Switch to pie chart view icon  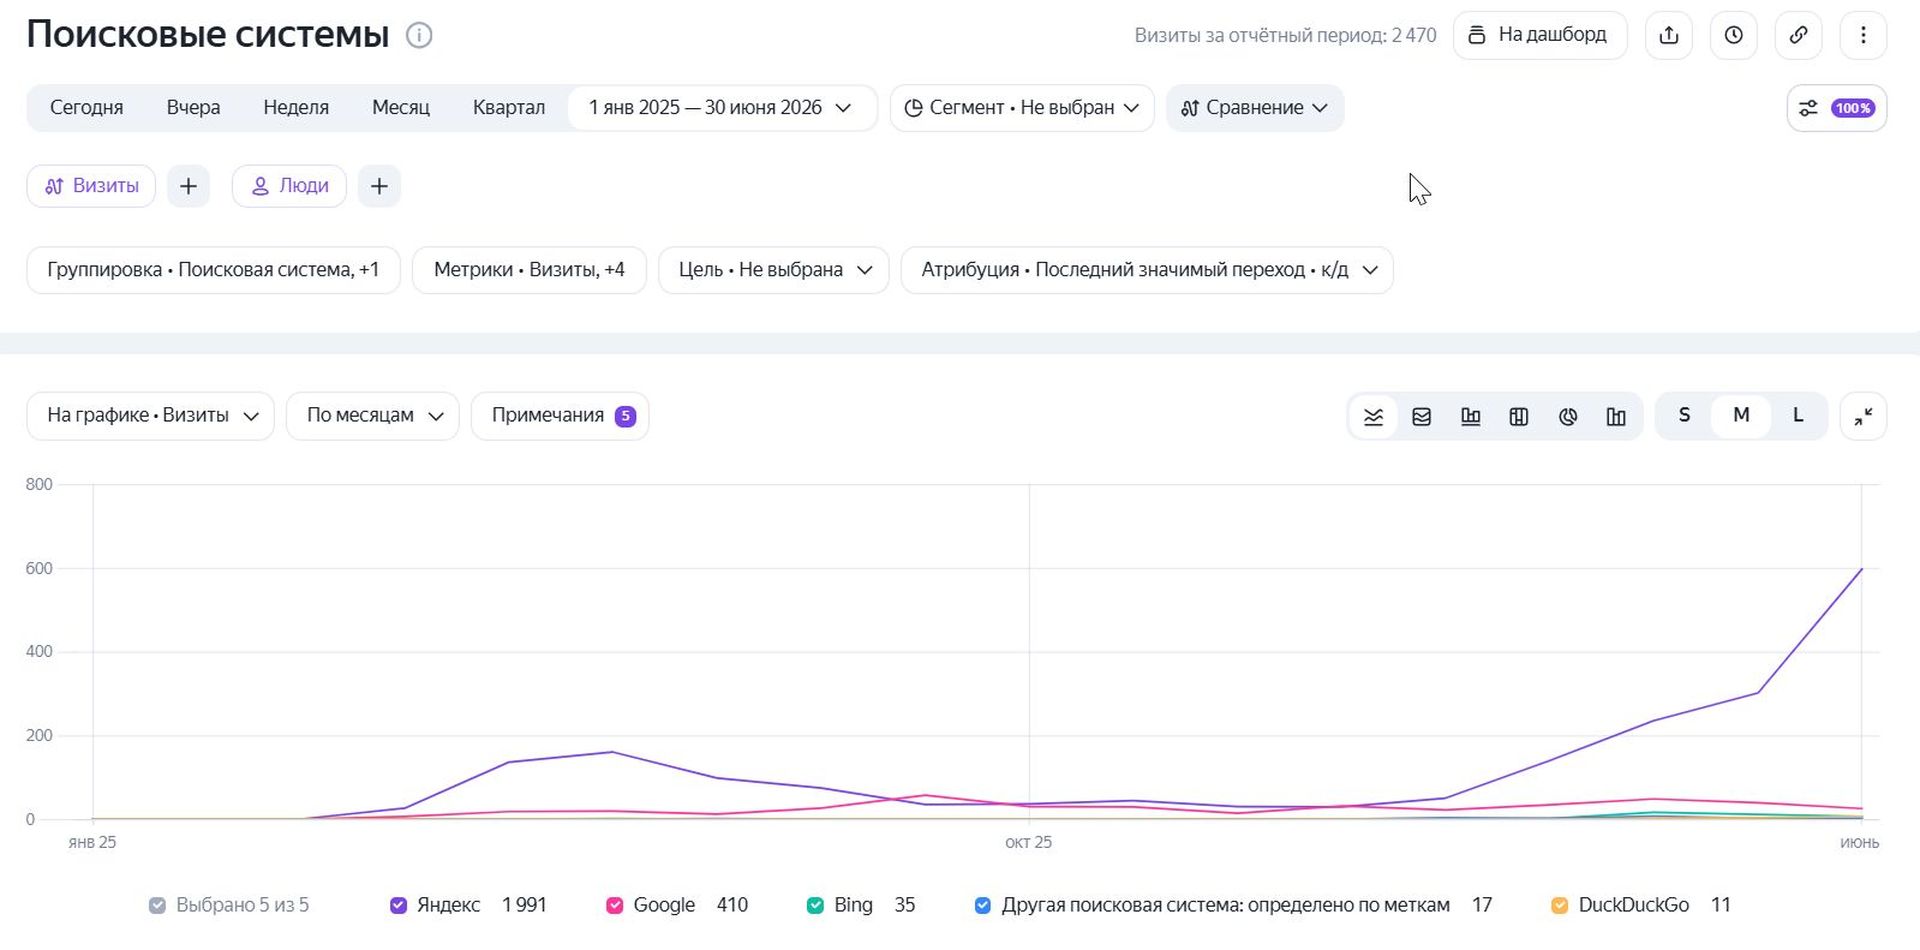click(x=1567, y=416)
